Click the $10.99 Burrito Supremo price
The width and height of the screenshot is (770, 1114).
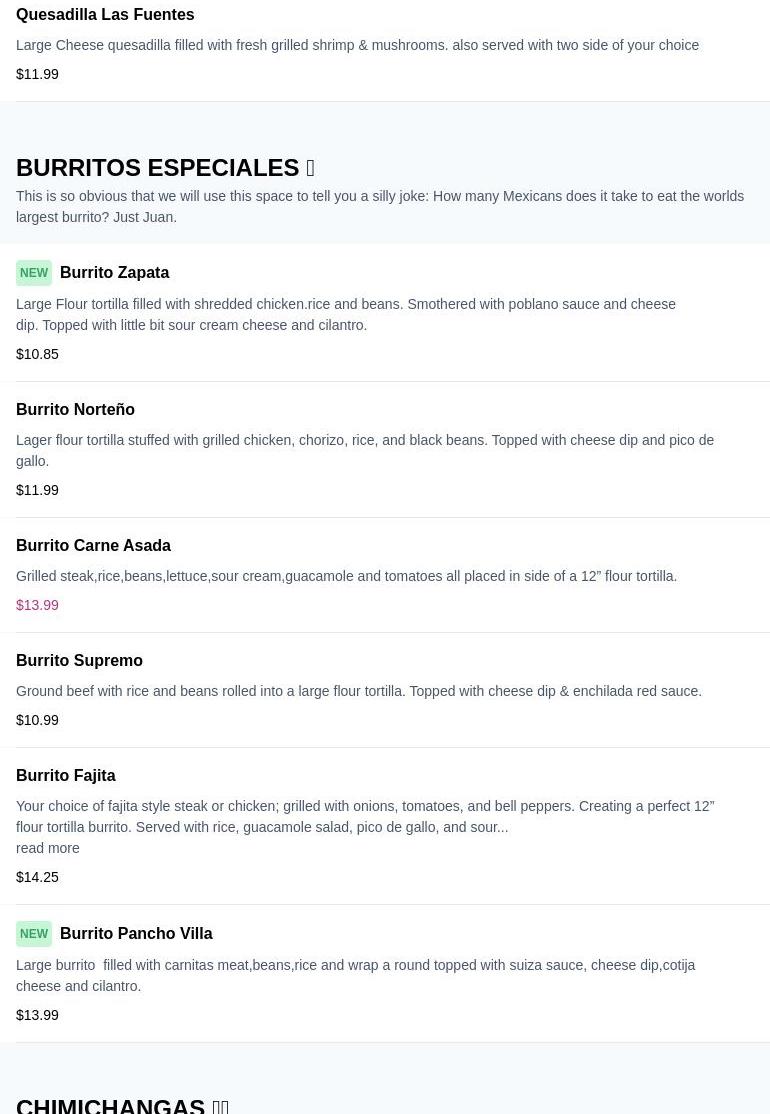(37, 720)
